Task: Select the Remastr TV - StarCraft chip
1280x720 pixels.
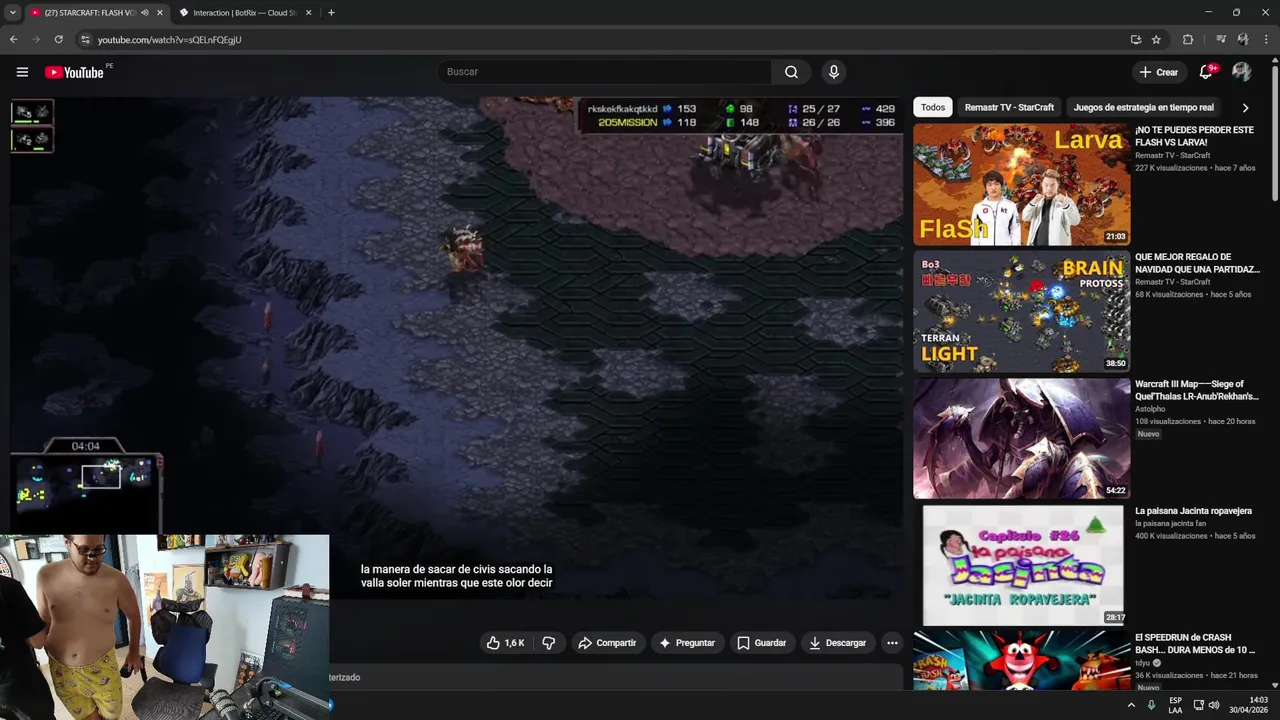Action: coord(1009,107)
